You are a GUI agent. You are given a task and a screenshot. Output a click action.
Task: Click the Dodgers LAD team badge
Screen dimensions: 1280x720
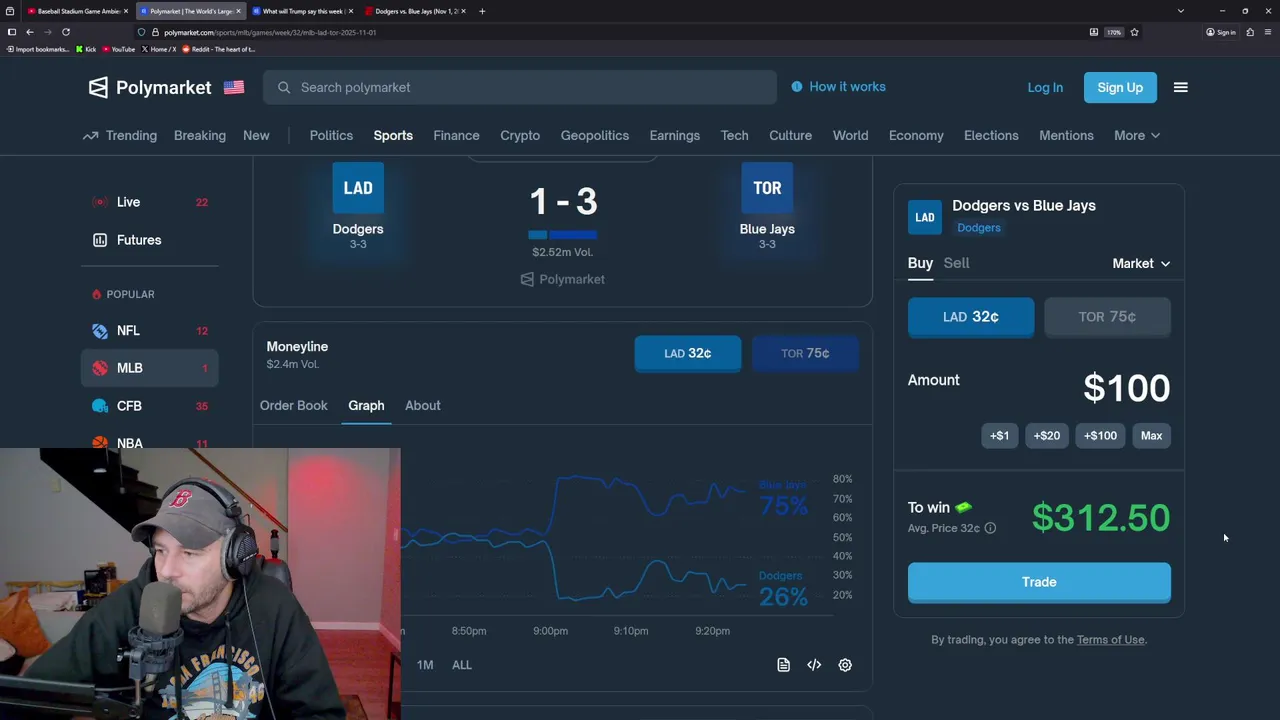358,188
